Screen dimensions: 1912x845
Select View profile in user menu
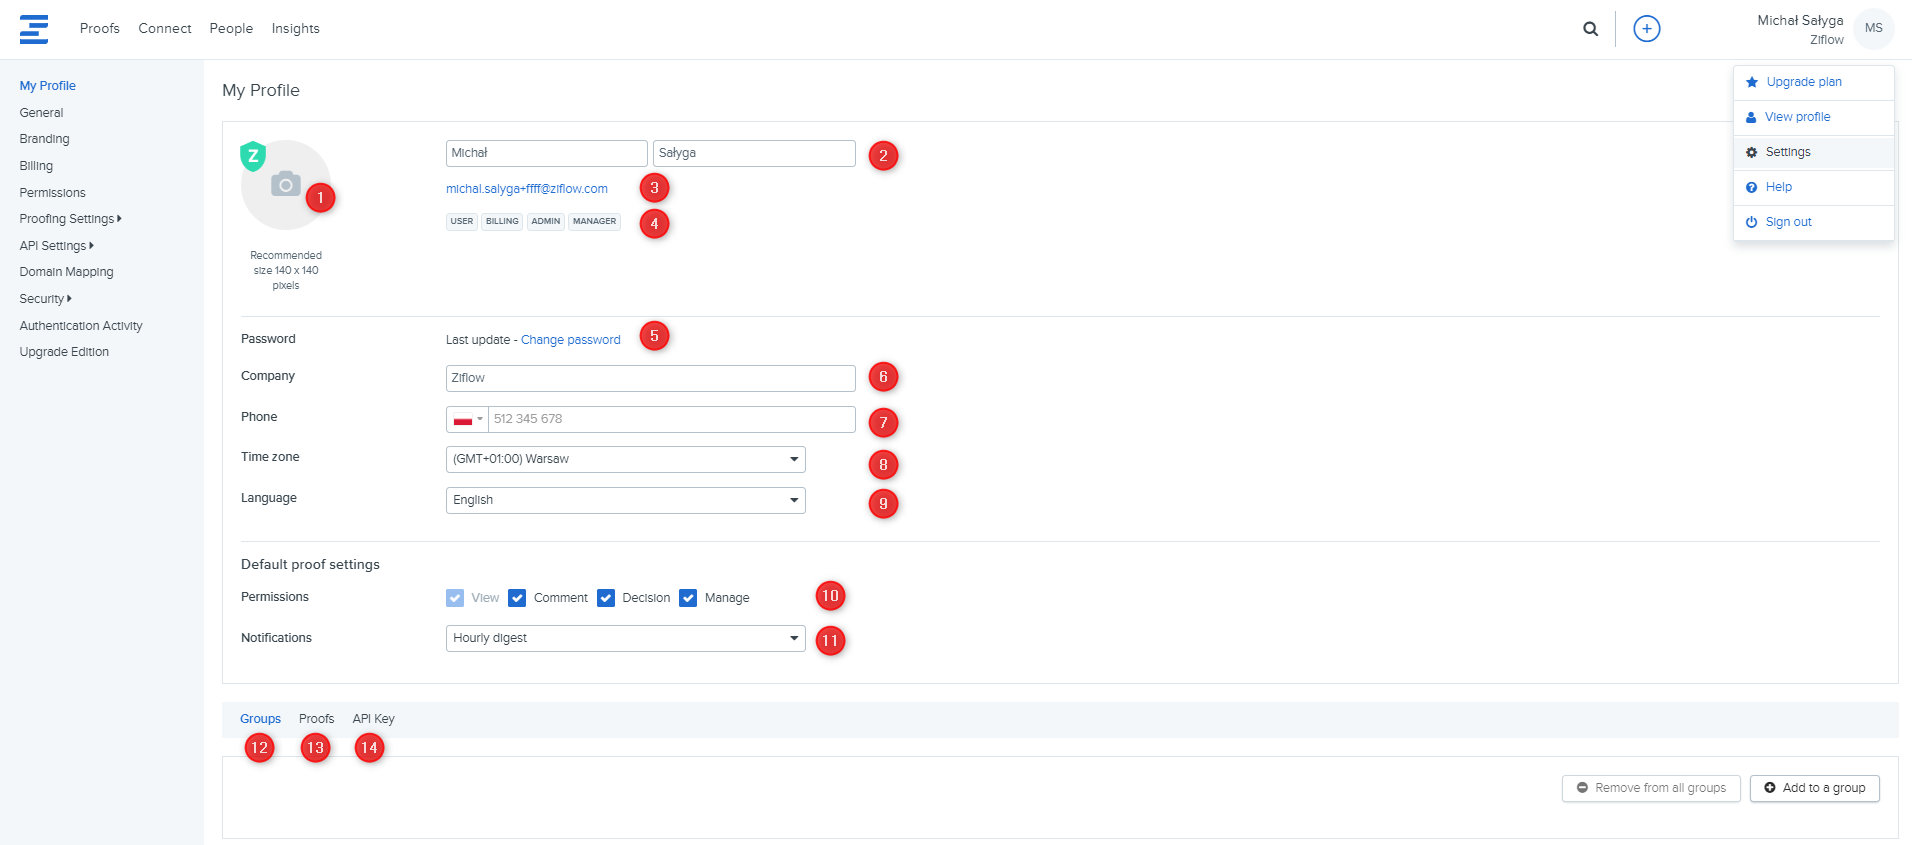1813,117
